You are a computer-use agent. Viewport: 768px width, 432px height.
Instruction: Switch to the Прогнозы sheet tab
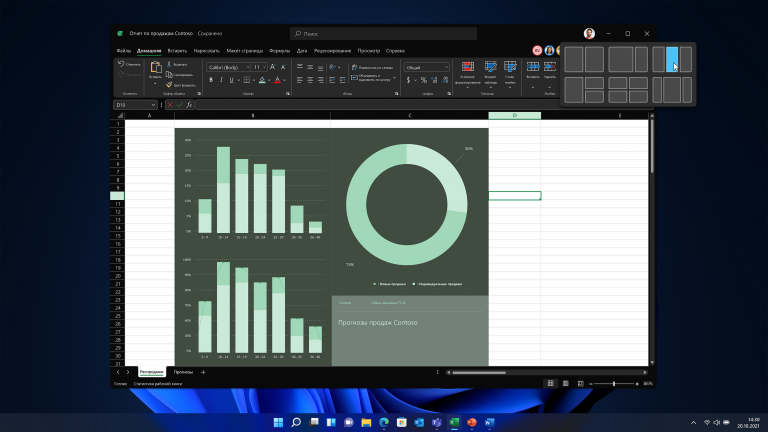point(183,372)
